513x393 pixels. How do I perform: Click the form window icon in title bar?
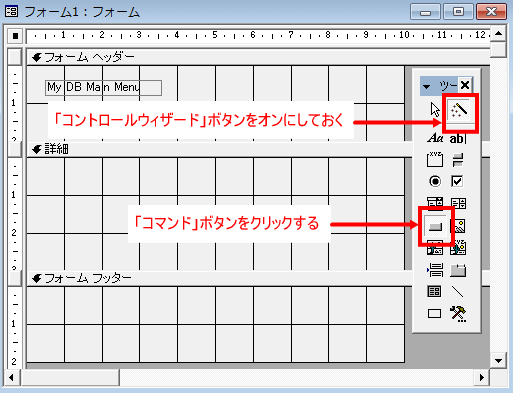click(x=12, y=12)
